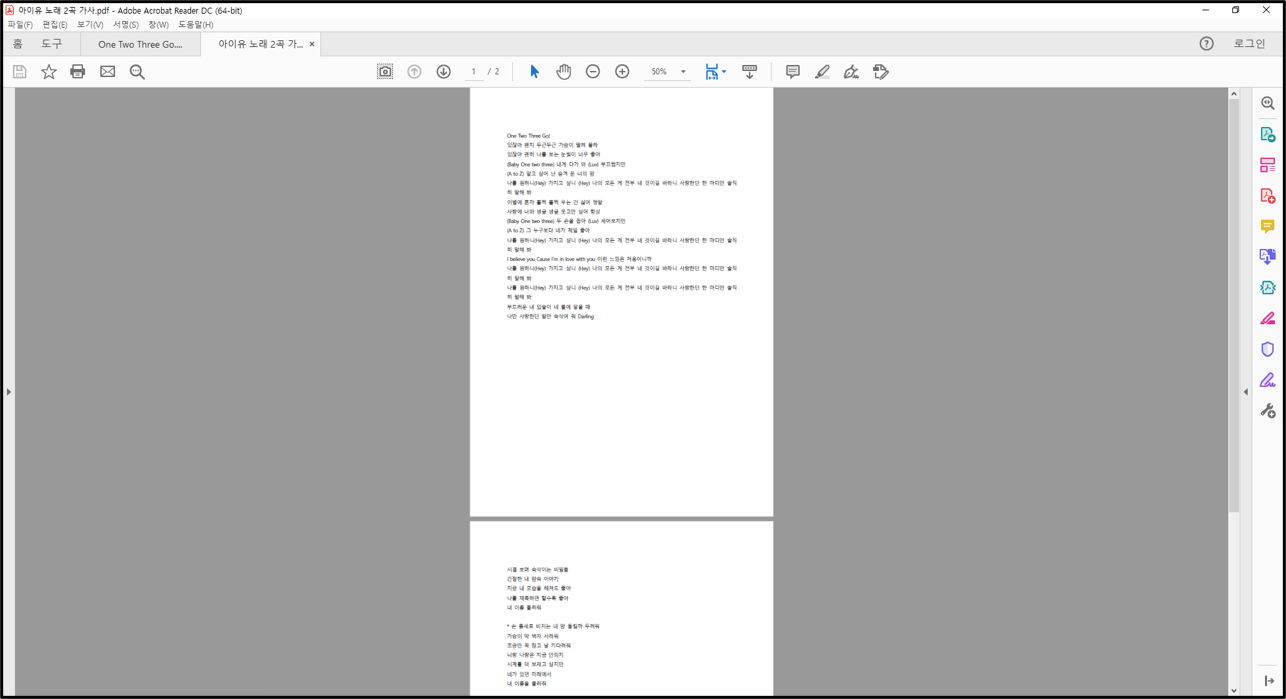Open the 도움말(H) menu

pyautogui.click(x=196, y=25)
